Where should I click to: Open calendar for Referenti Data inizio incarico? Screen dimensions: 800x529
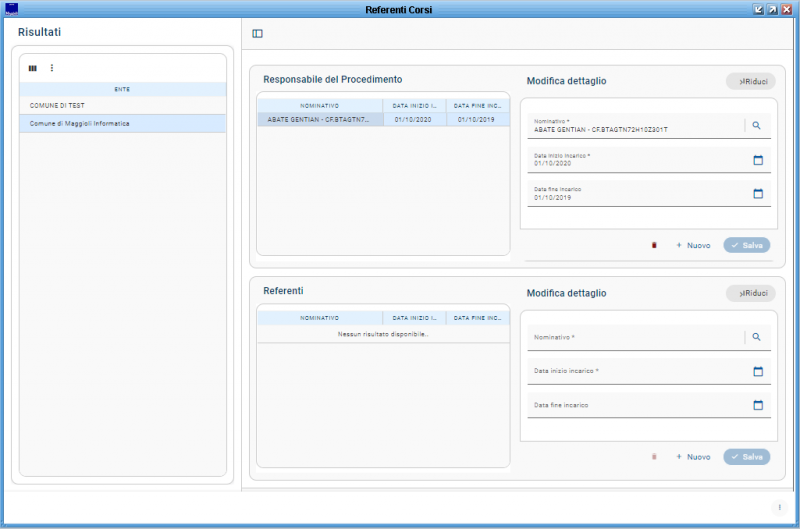click(757, 372)
